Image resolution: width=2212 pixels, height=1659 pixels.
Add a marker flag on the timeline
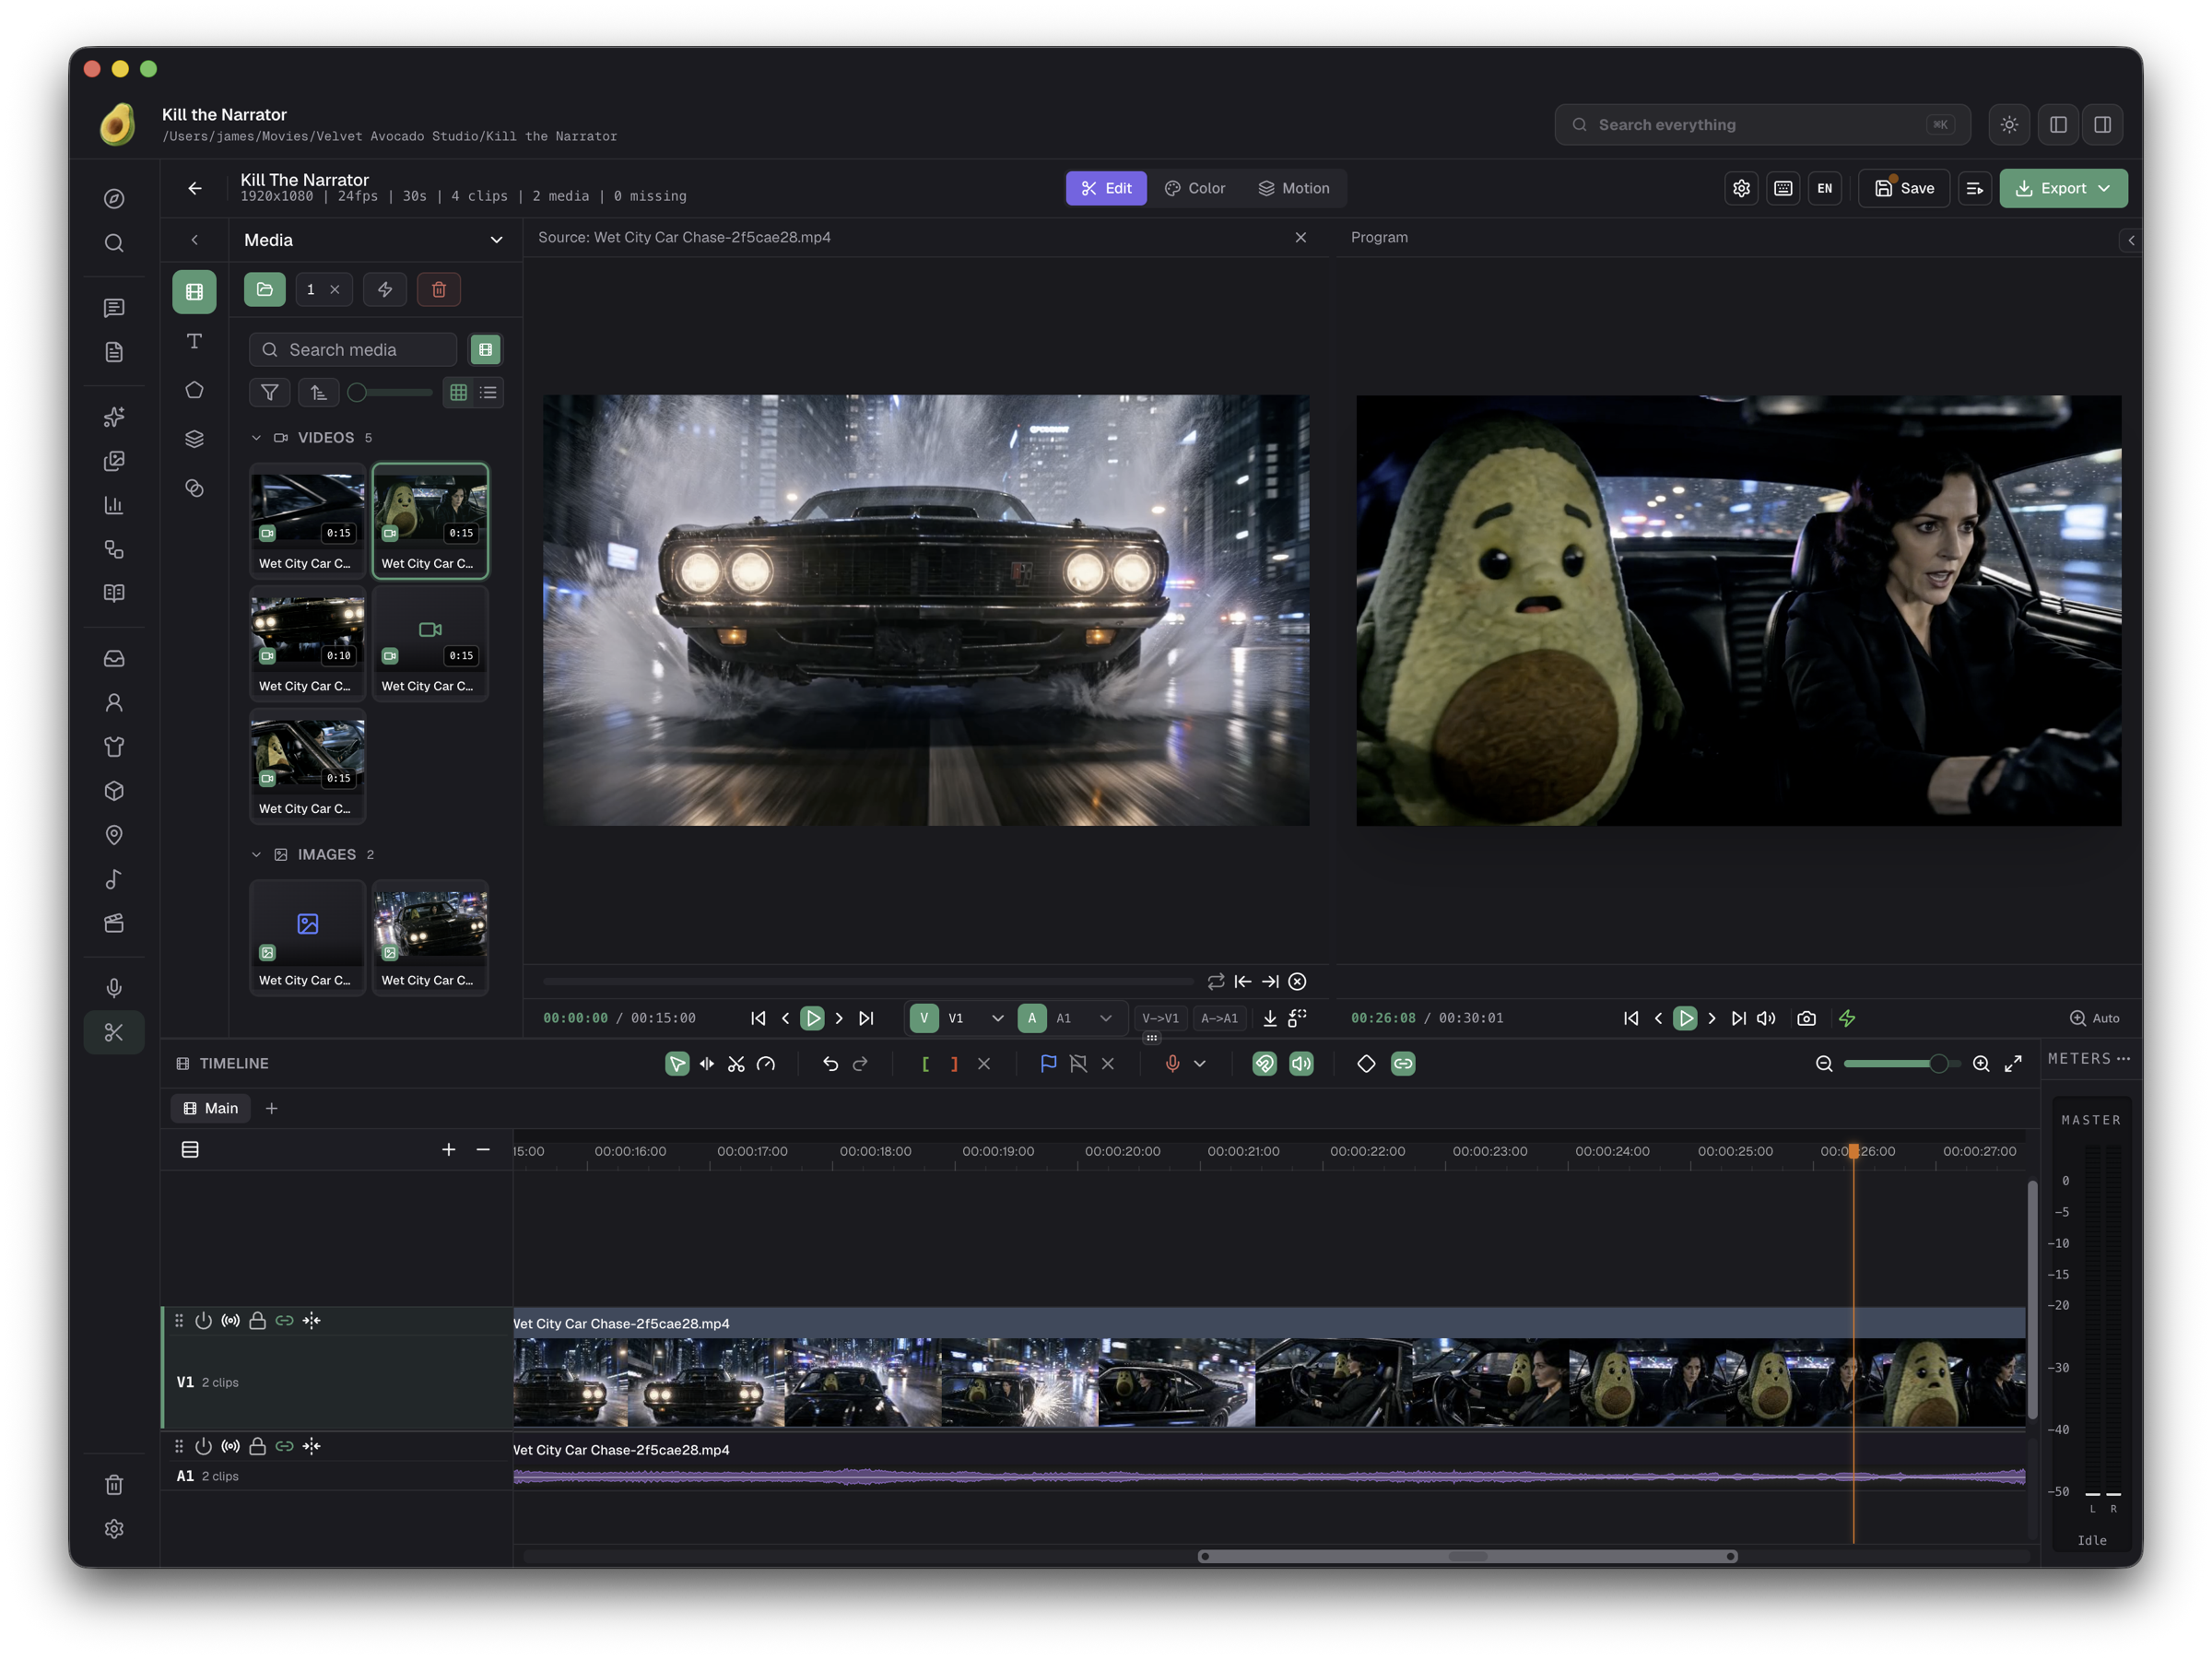click(1048, 1064)
